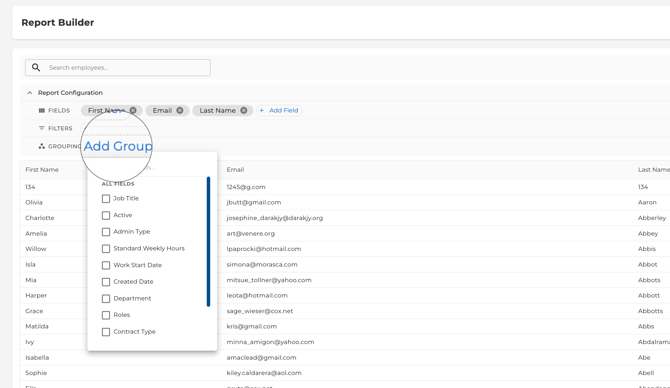
Task: Click the first name Matilda
Action: [x=37, y=326]
